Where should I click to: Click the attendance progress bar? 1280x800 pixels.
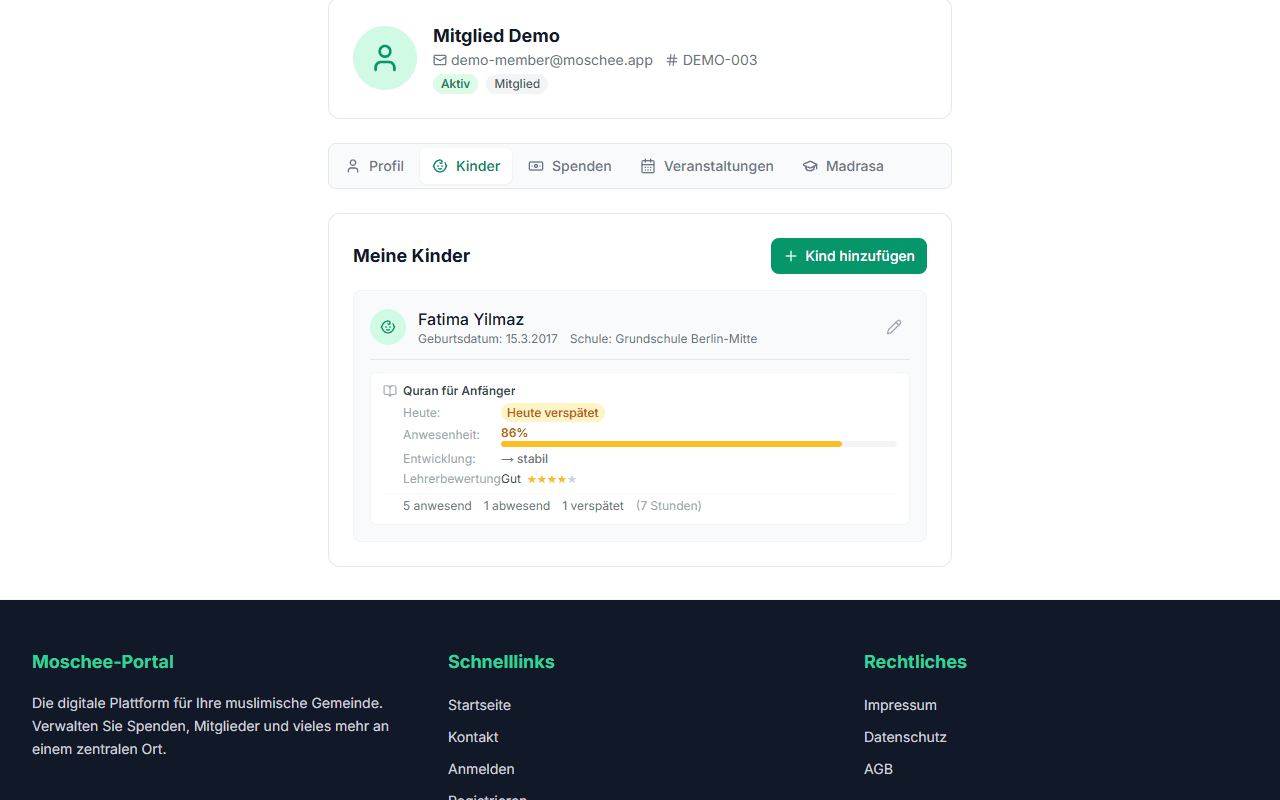(x=699, y=444)
